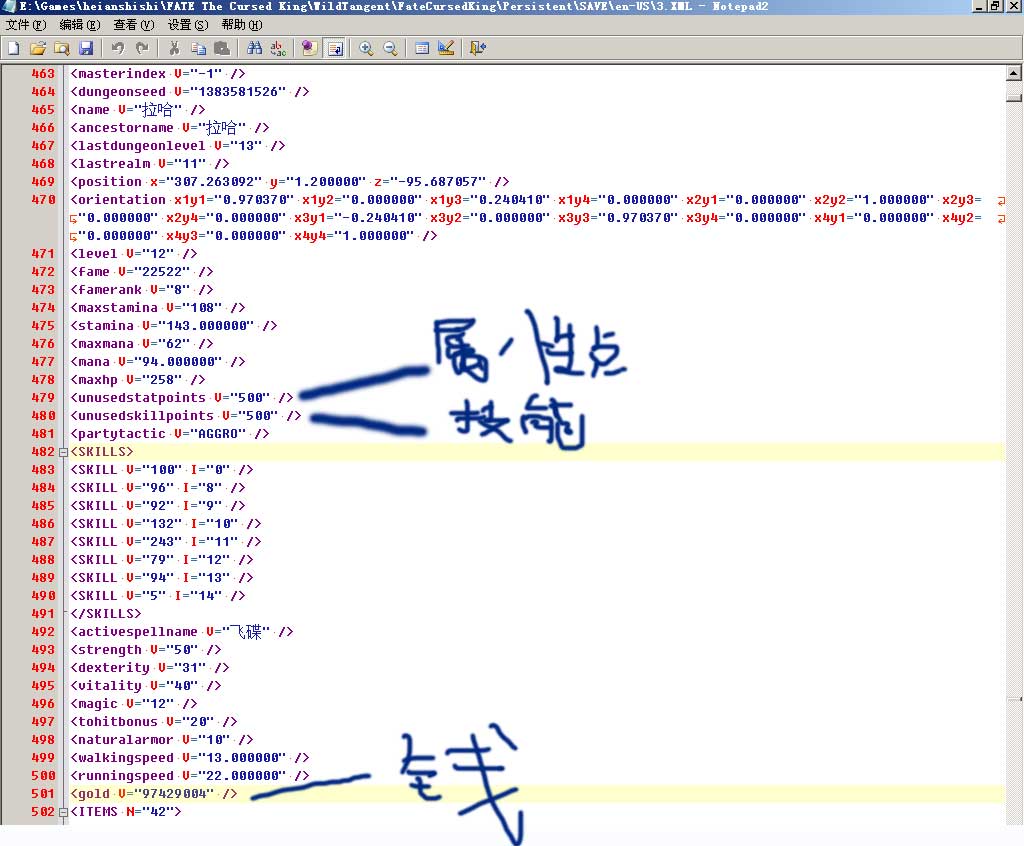Click the Customize Schemes ruler icon
This screenshot has height=846, width=1024.
[x=446, y=48]
